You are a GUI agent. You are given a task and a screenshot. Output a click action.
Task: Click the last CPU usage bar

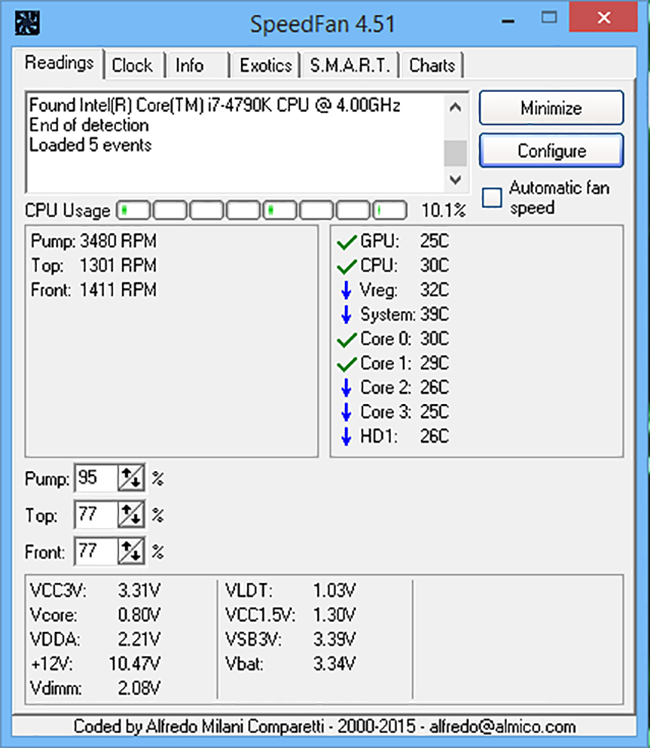(x=390, y=210)
